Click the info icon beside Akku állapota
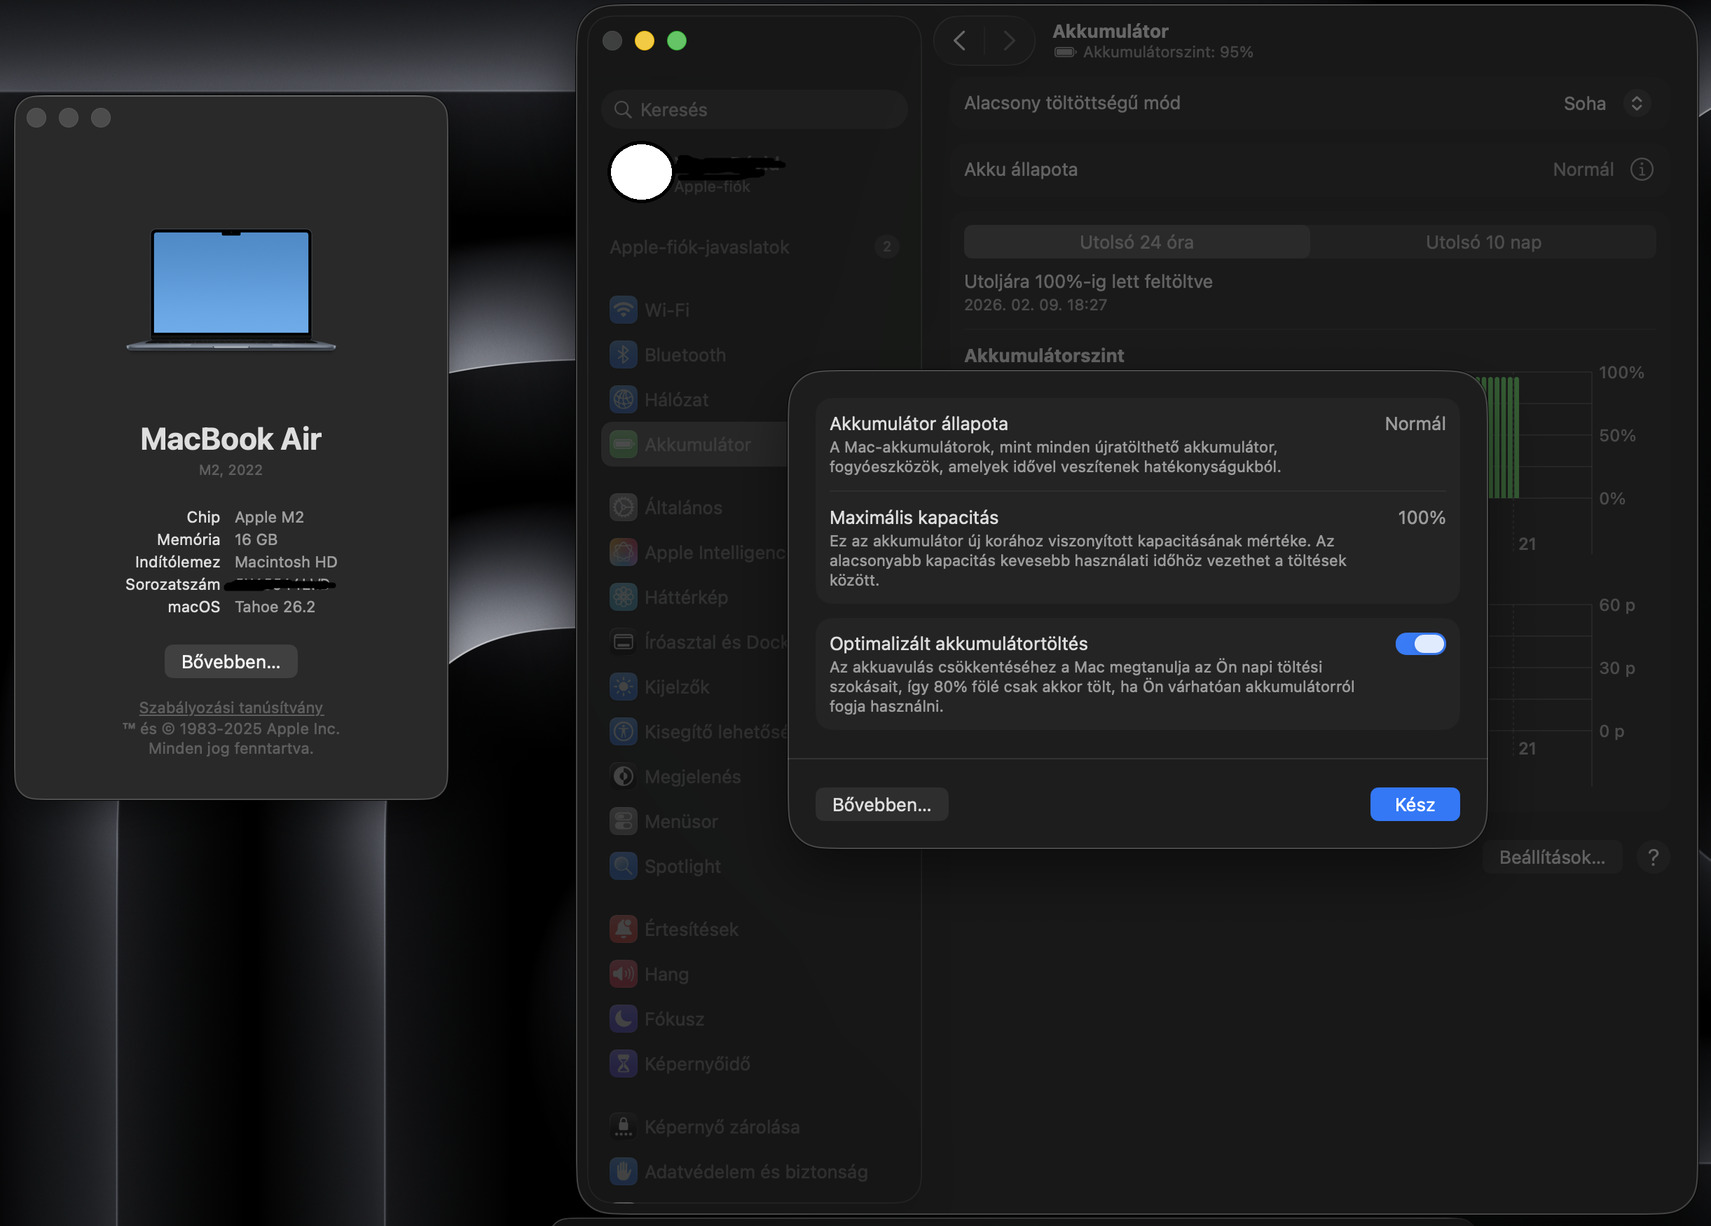Image resolution: width=1711 pixels, height=1226 pixels. [1642, 170]
